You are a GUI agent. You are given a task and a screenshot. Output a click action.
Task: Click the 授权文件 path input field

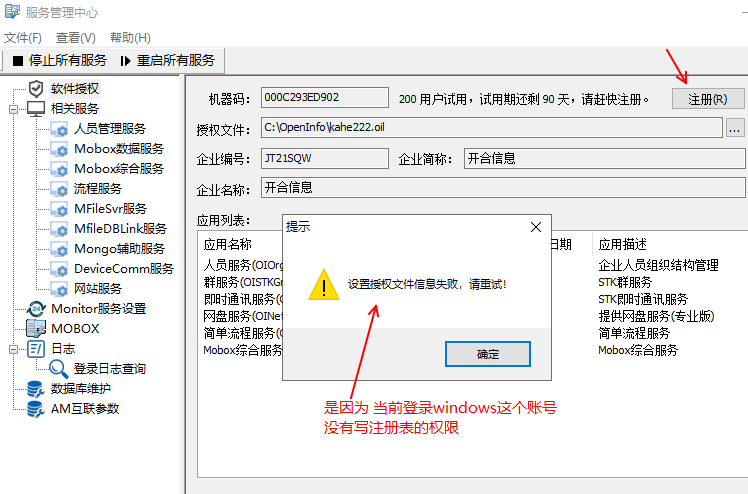490,128
